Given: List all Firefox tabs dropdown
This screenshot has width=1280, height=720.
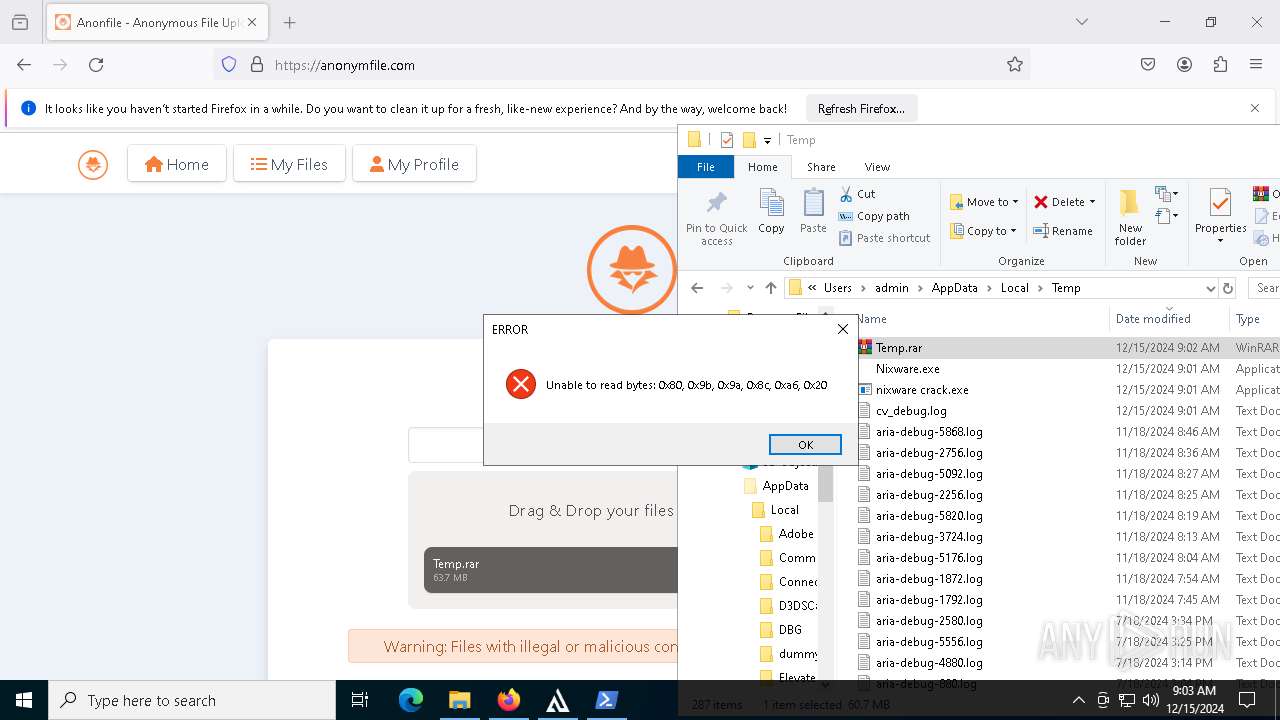Looking at the screenshot, I should (1081, 22).
